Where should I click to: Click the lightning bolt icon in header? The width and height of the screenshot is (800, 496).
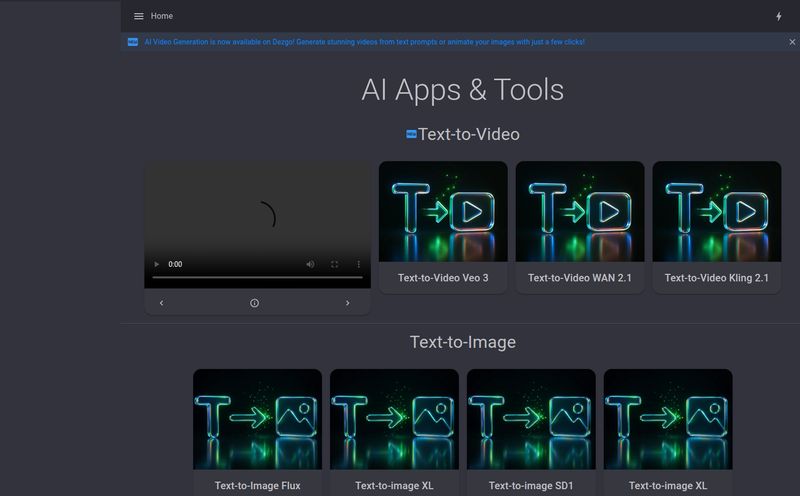pyautogui.click(x=779, y=16)
